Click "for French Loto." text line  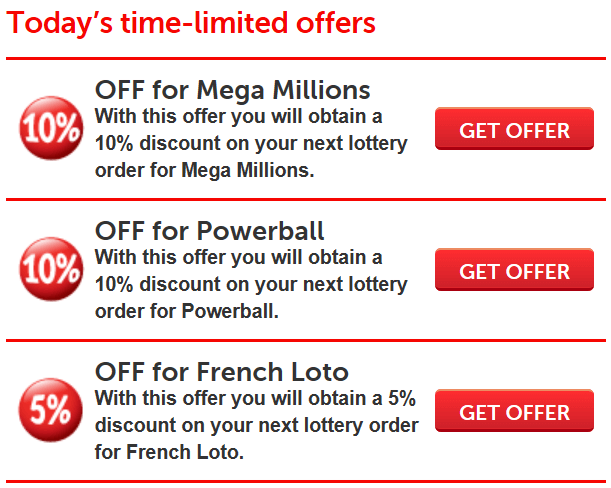(x=170, y=453)
